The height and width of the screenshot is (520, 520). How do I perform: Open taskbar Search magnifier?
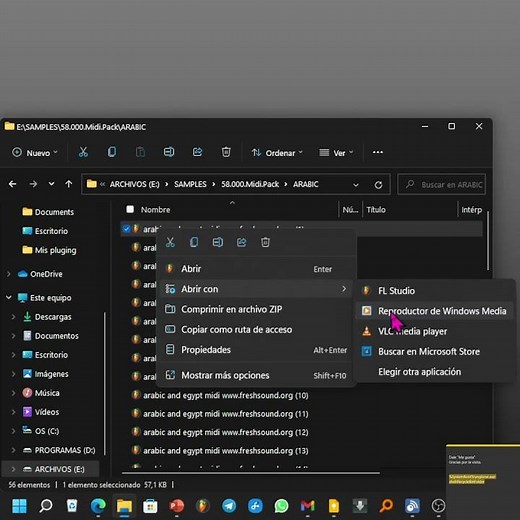[46, 506]
